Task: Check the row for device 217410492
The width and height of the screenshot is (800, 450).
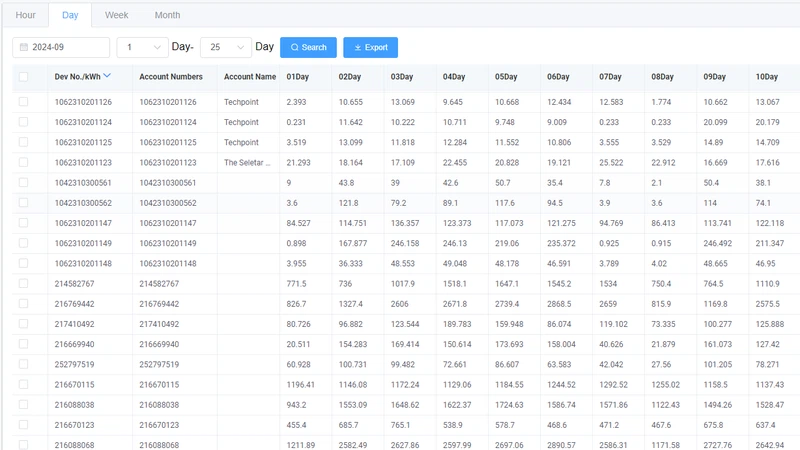Action: (23, 323)
